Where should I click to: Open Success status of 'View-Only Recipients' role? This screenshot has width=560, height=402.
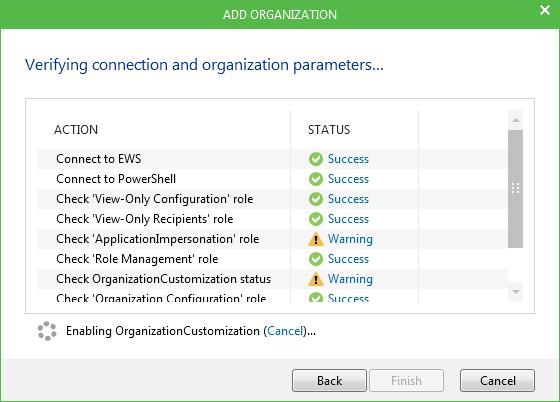(348, 219)
